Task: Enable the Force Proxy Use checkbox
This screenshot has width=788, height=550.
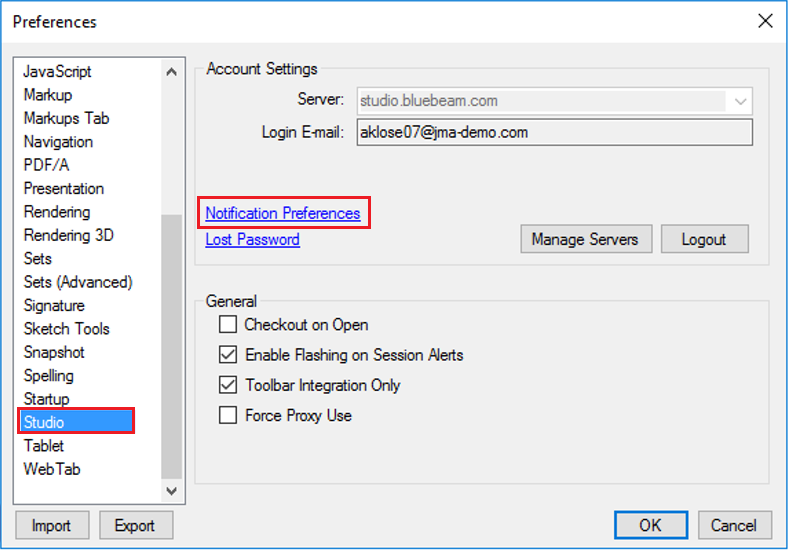Action: [x=228, y=415]
